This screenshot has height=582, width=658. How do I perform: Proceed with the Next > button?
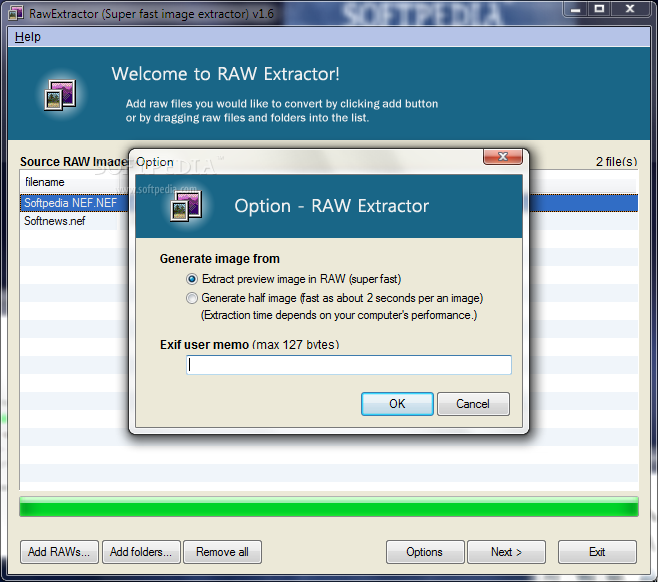pos(506,551)
